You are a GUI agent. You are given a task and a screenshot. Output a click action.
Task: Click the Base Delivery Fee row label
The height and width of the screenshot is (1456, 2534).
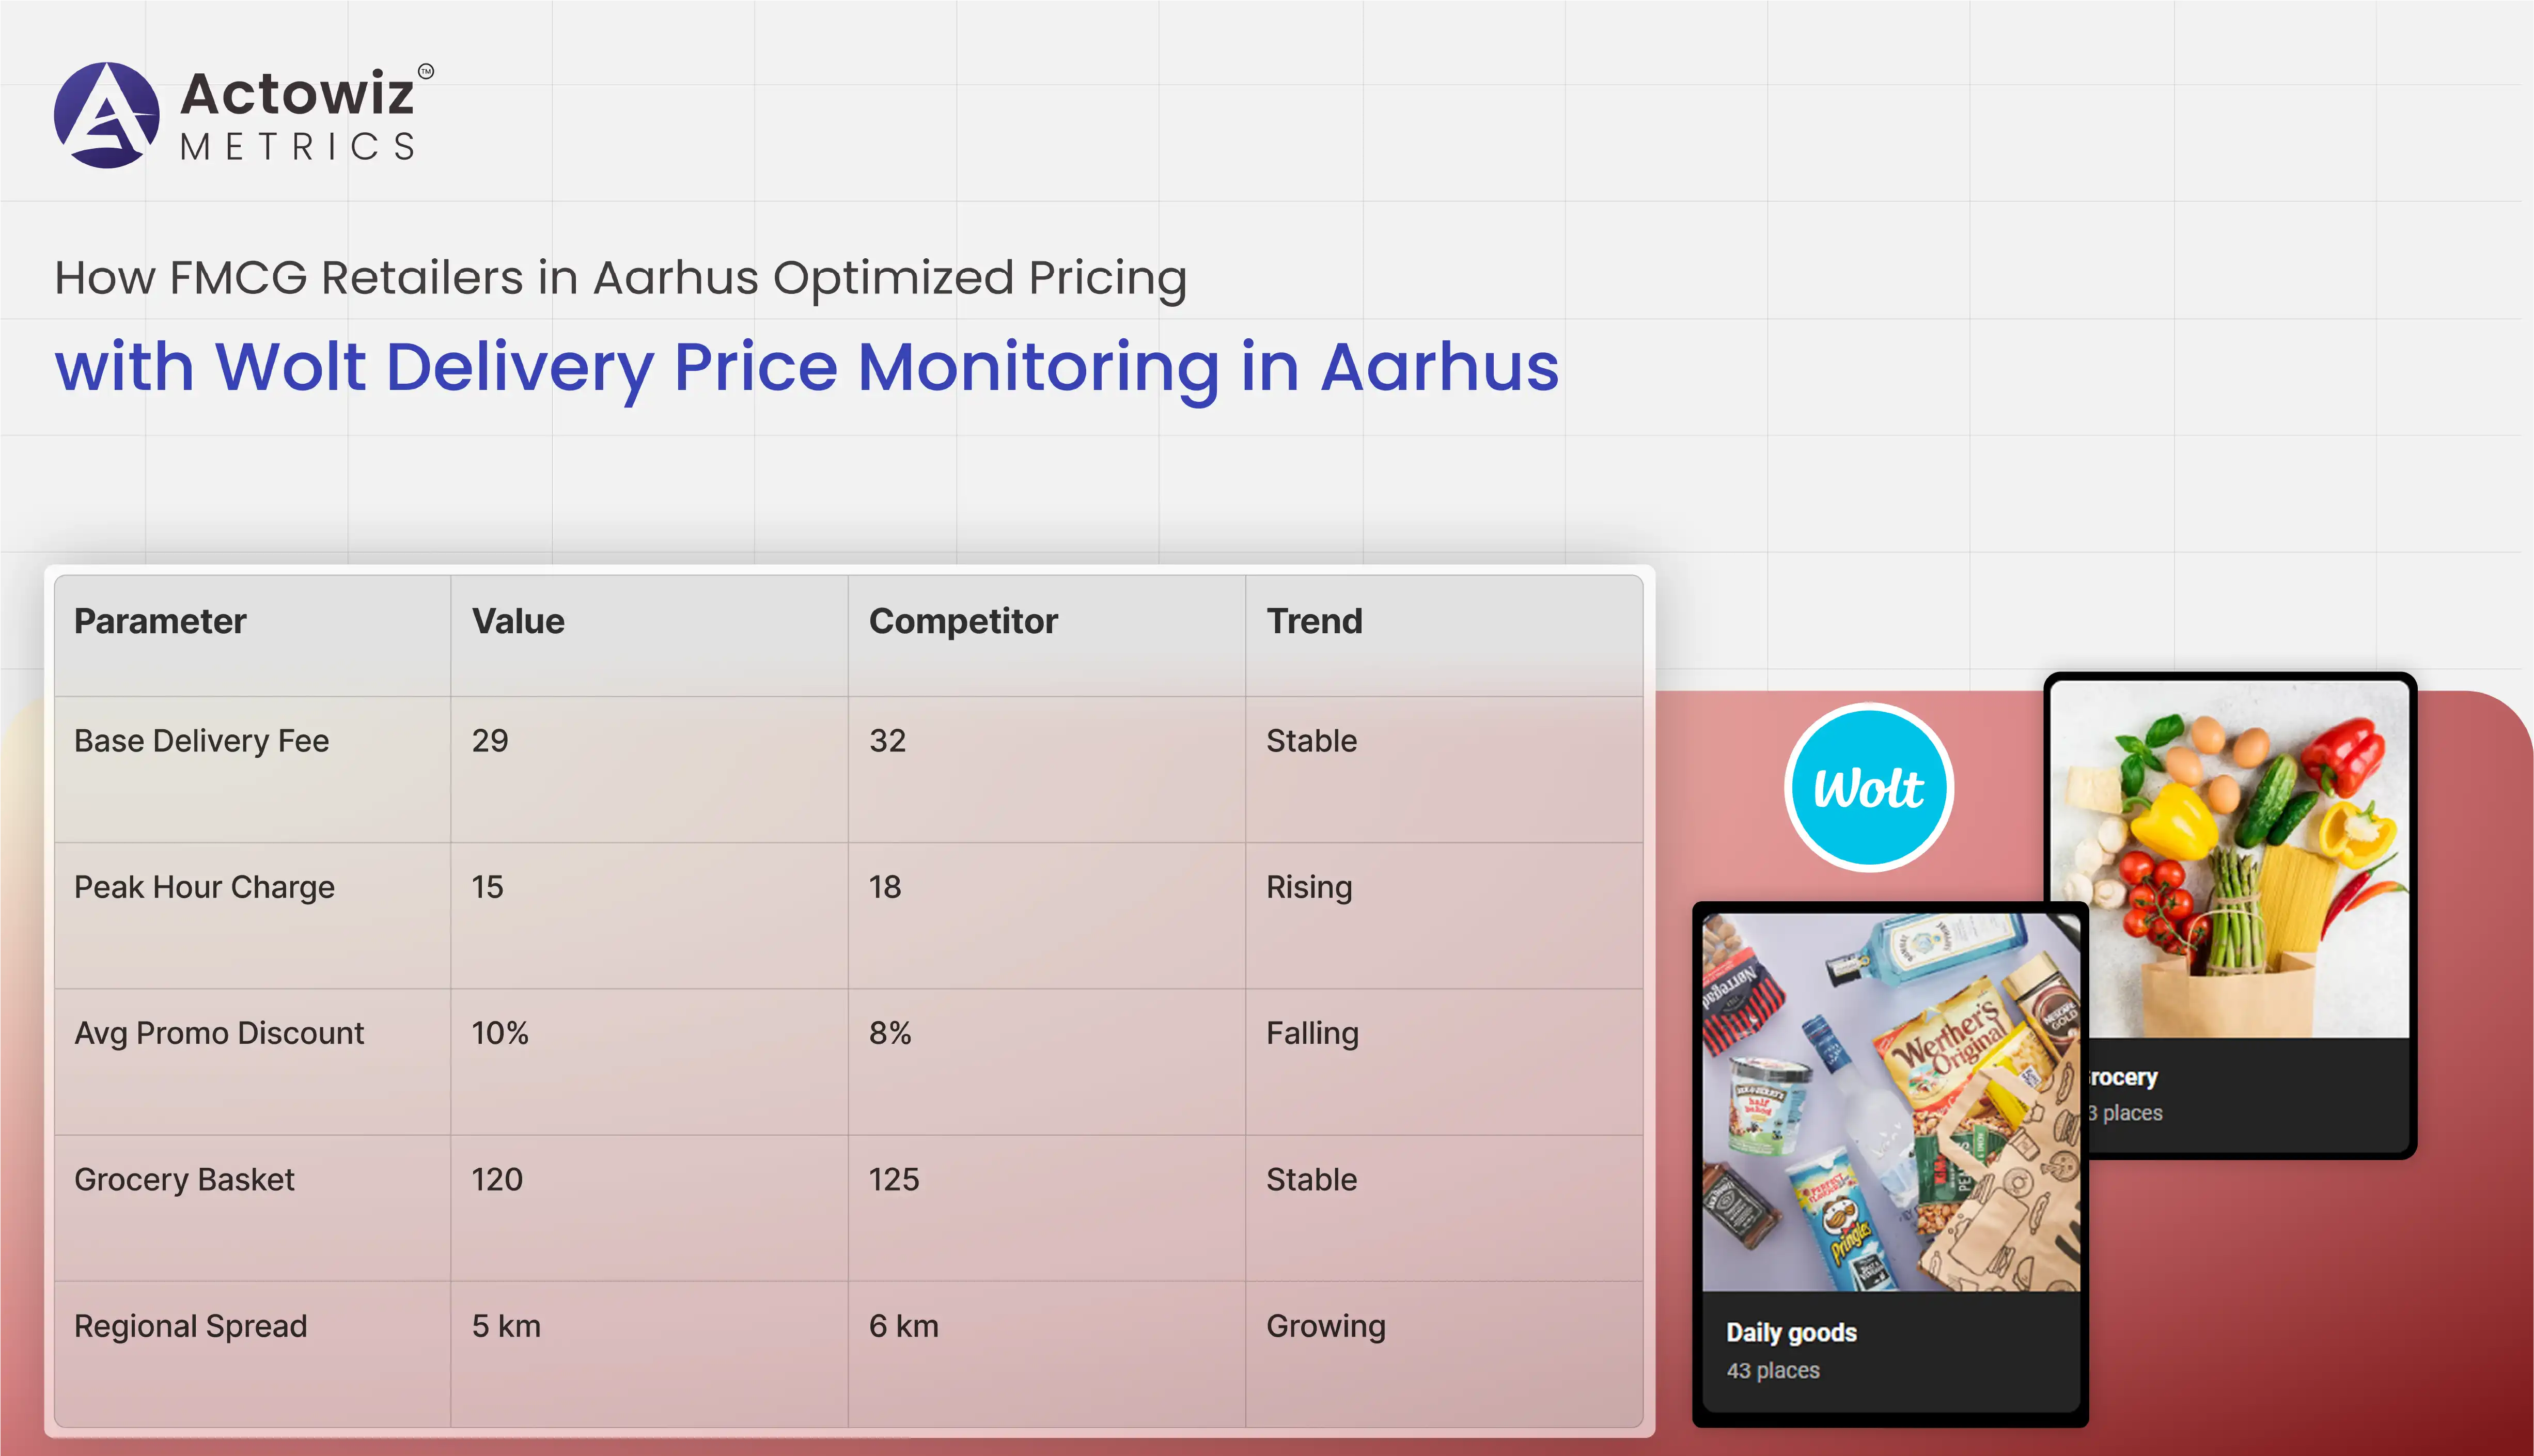tap(201, 741)
